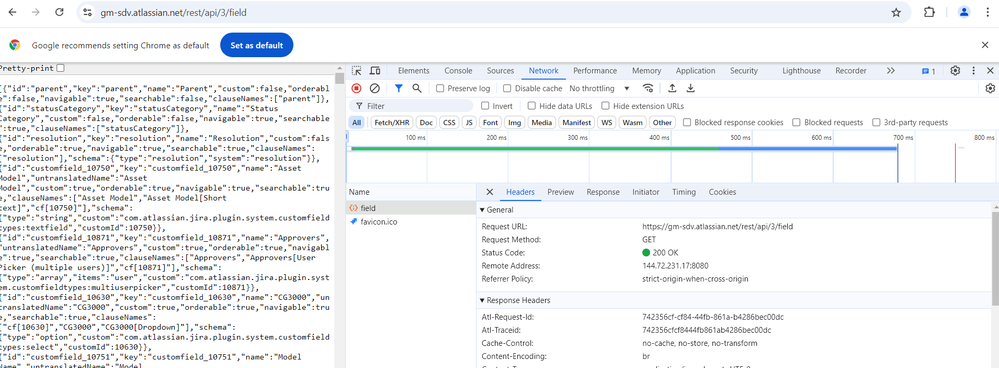The image size is (999, 368).
Task: Switch to the Console tab
Action: coord(458,71)
